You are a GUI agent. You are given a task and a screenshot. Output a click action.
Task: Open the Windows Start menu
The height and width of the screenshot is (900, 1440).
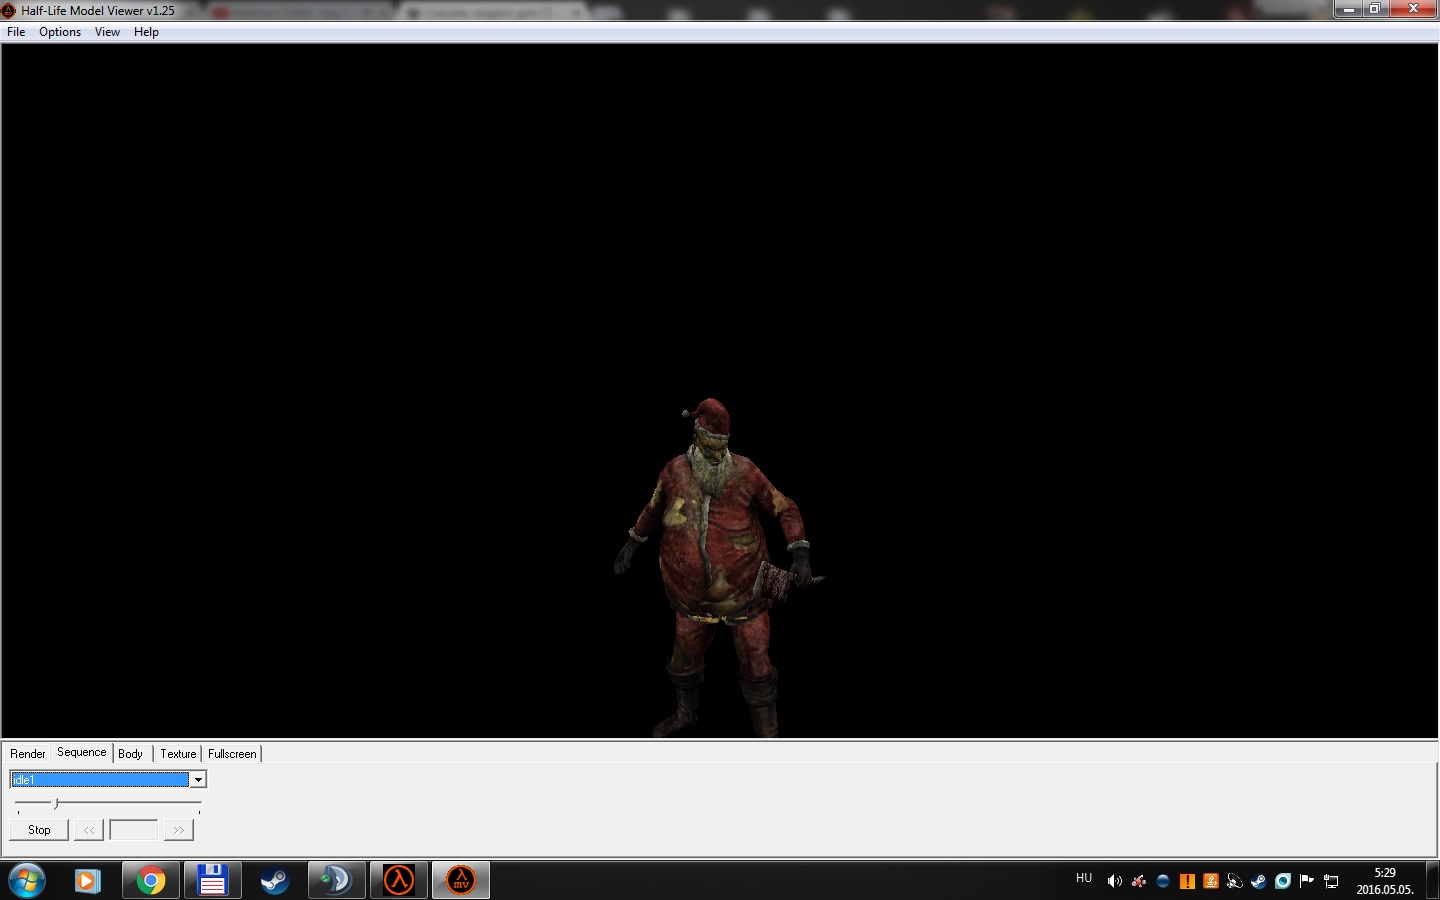click(x=27, y=881)
